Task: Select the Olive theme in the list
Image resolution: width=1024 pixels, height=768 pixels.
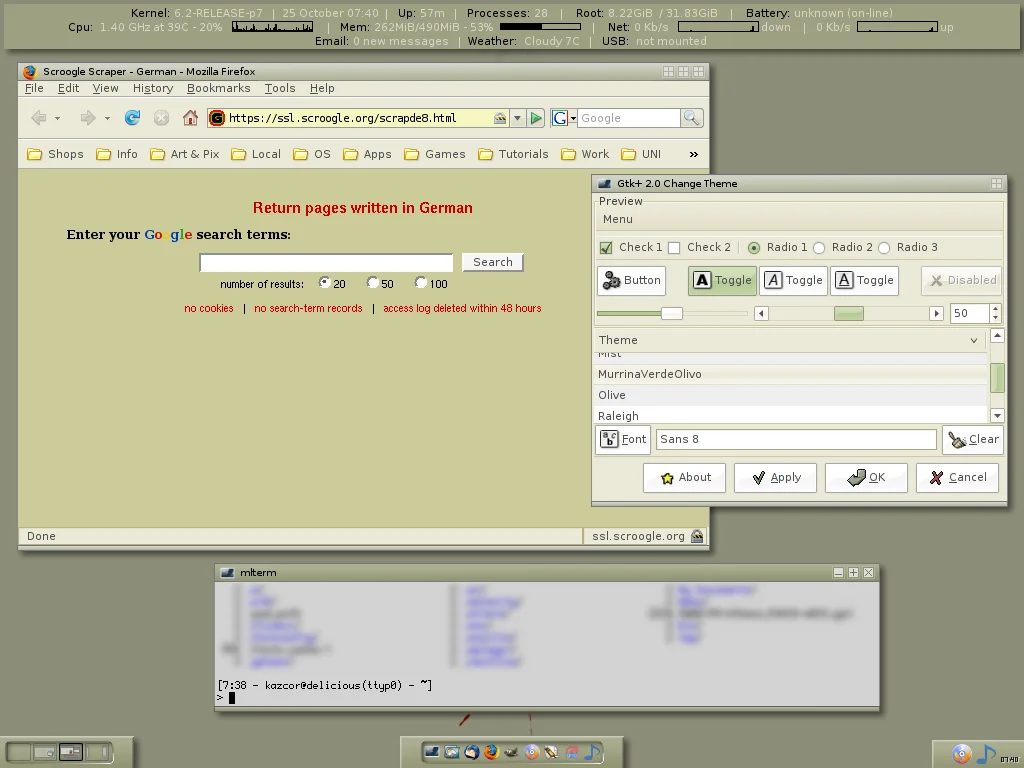Action: click(x=792, y=395)
